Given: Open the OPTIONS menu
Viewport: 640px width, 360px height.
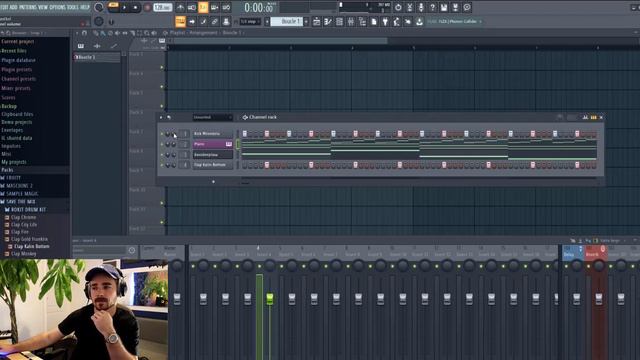Looking at the screenshot, I should pyautogui.click(x=58, y=7).
